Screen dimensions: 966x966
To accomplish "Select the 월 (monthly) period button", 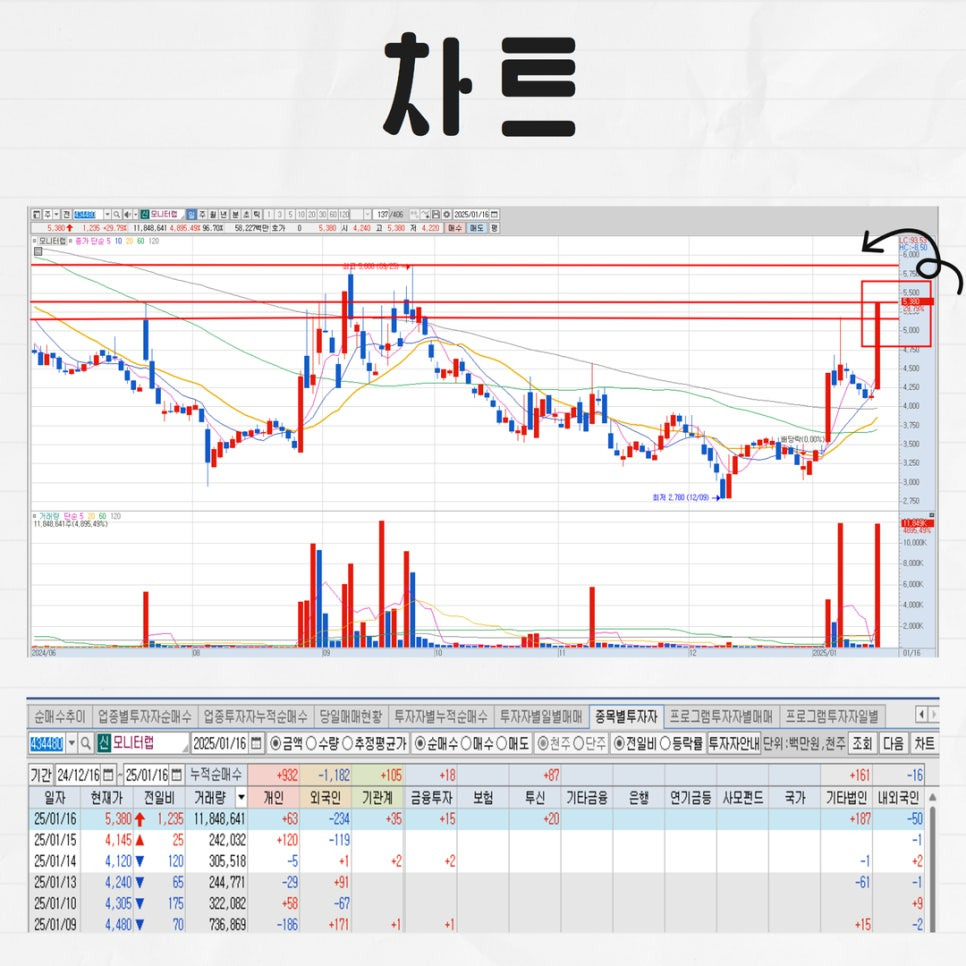I will (213, 214).
